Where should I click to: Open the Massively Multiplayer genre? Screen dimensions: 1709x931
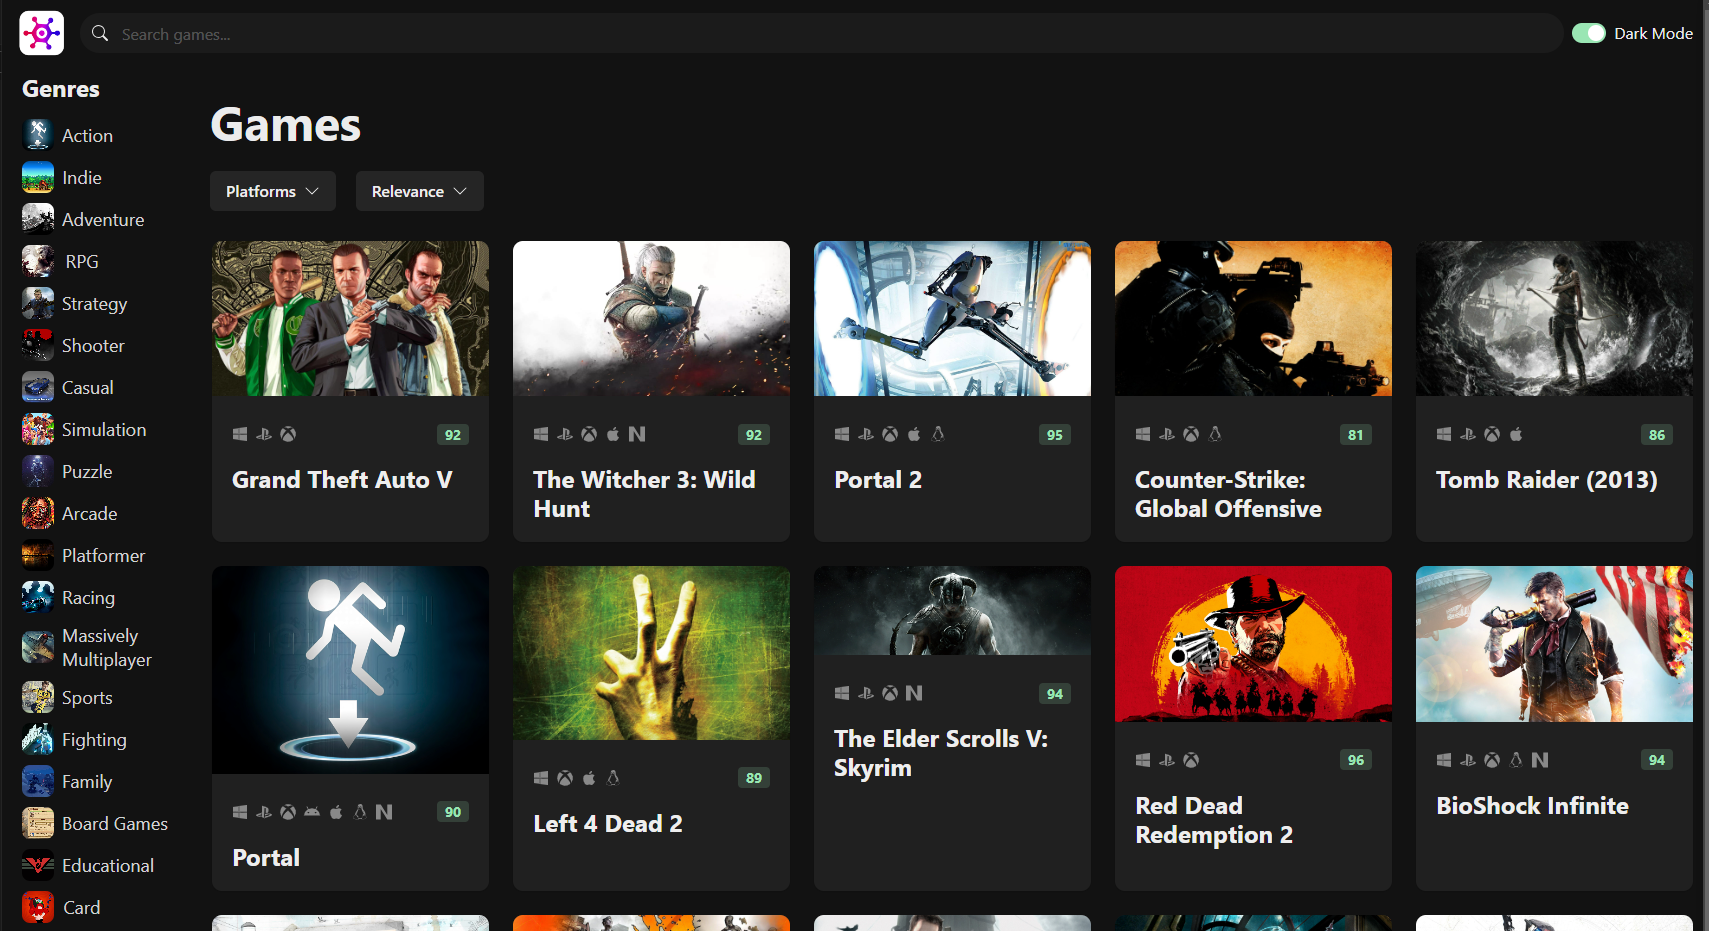click(x=107, y=648)
